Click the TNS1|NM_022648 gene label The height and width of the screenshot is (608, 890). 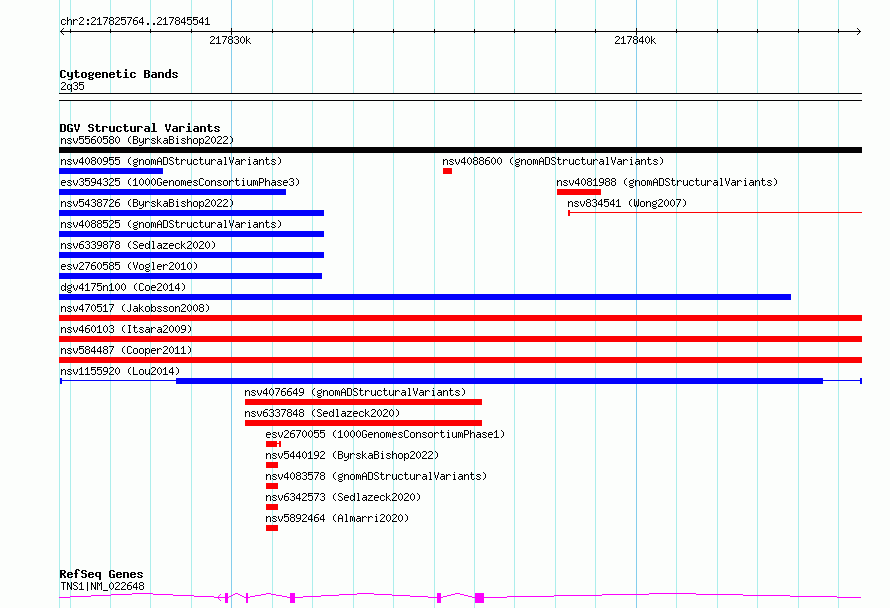(102, 586)
